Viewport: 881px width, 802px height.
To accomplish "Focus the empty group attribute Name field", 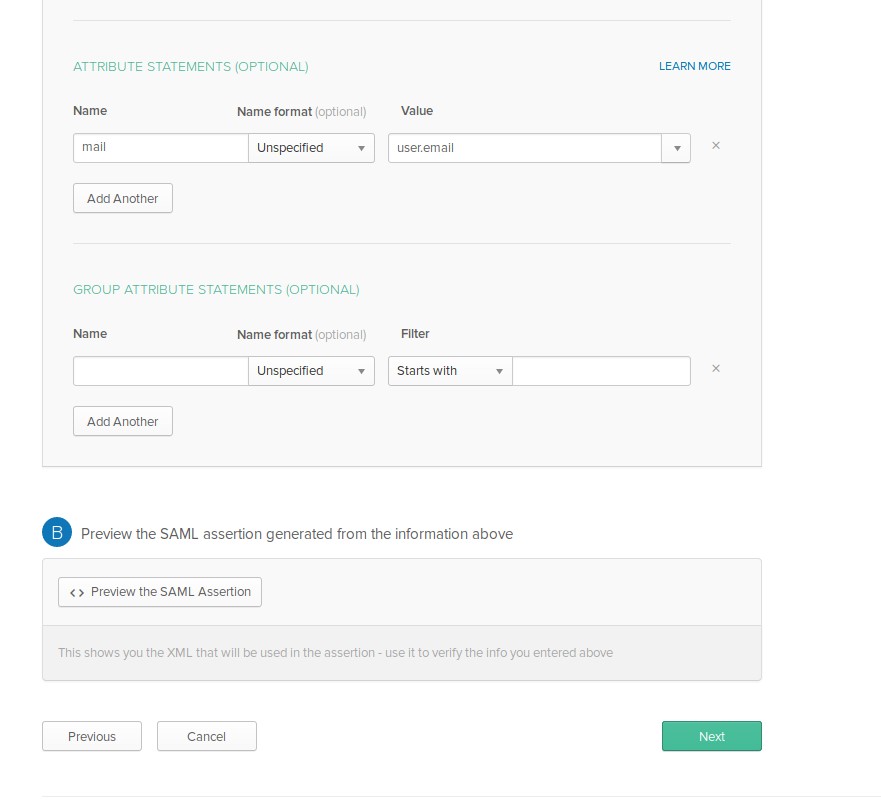I will click(x=161, y=371).
